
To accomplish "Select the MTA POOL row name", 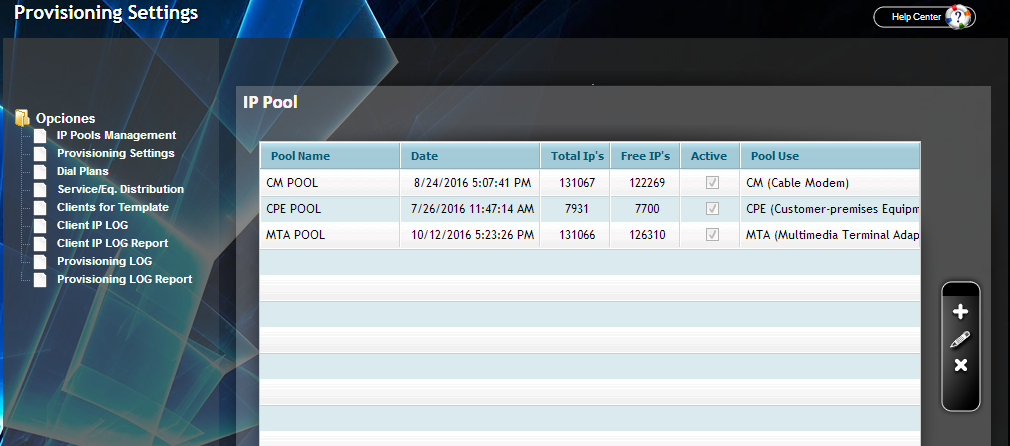I will (x=295, y=235).
